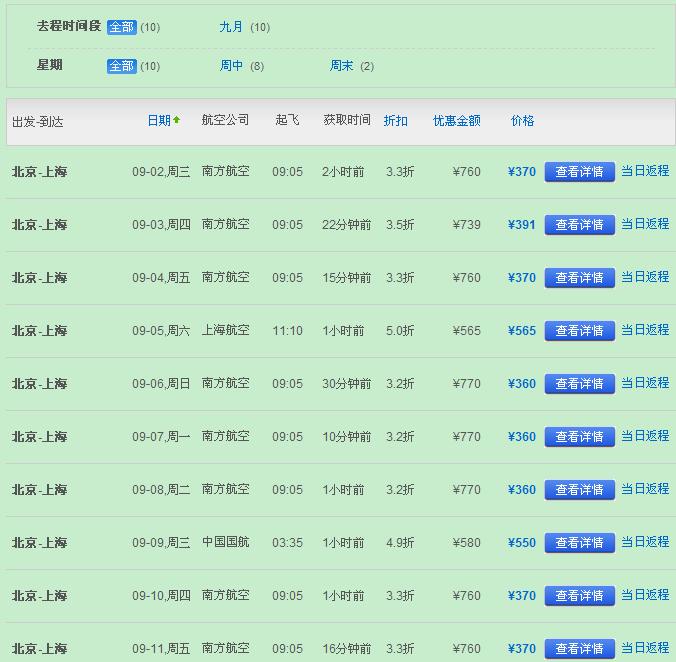
Task: Click the 16分钟前 retrieval time
Action: [x=347, y=649]
